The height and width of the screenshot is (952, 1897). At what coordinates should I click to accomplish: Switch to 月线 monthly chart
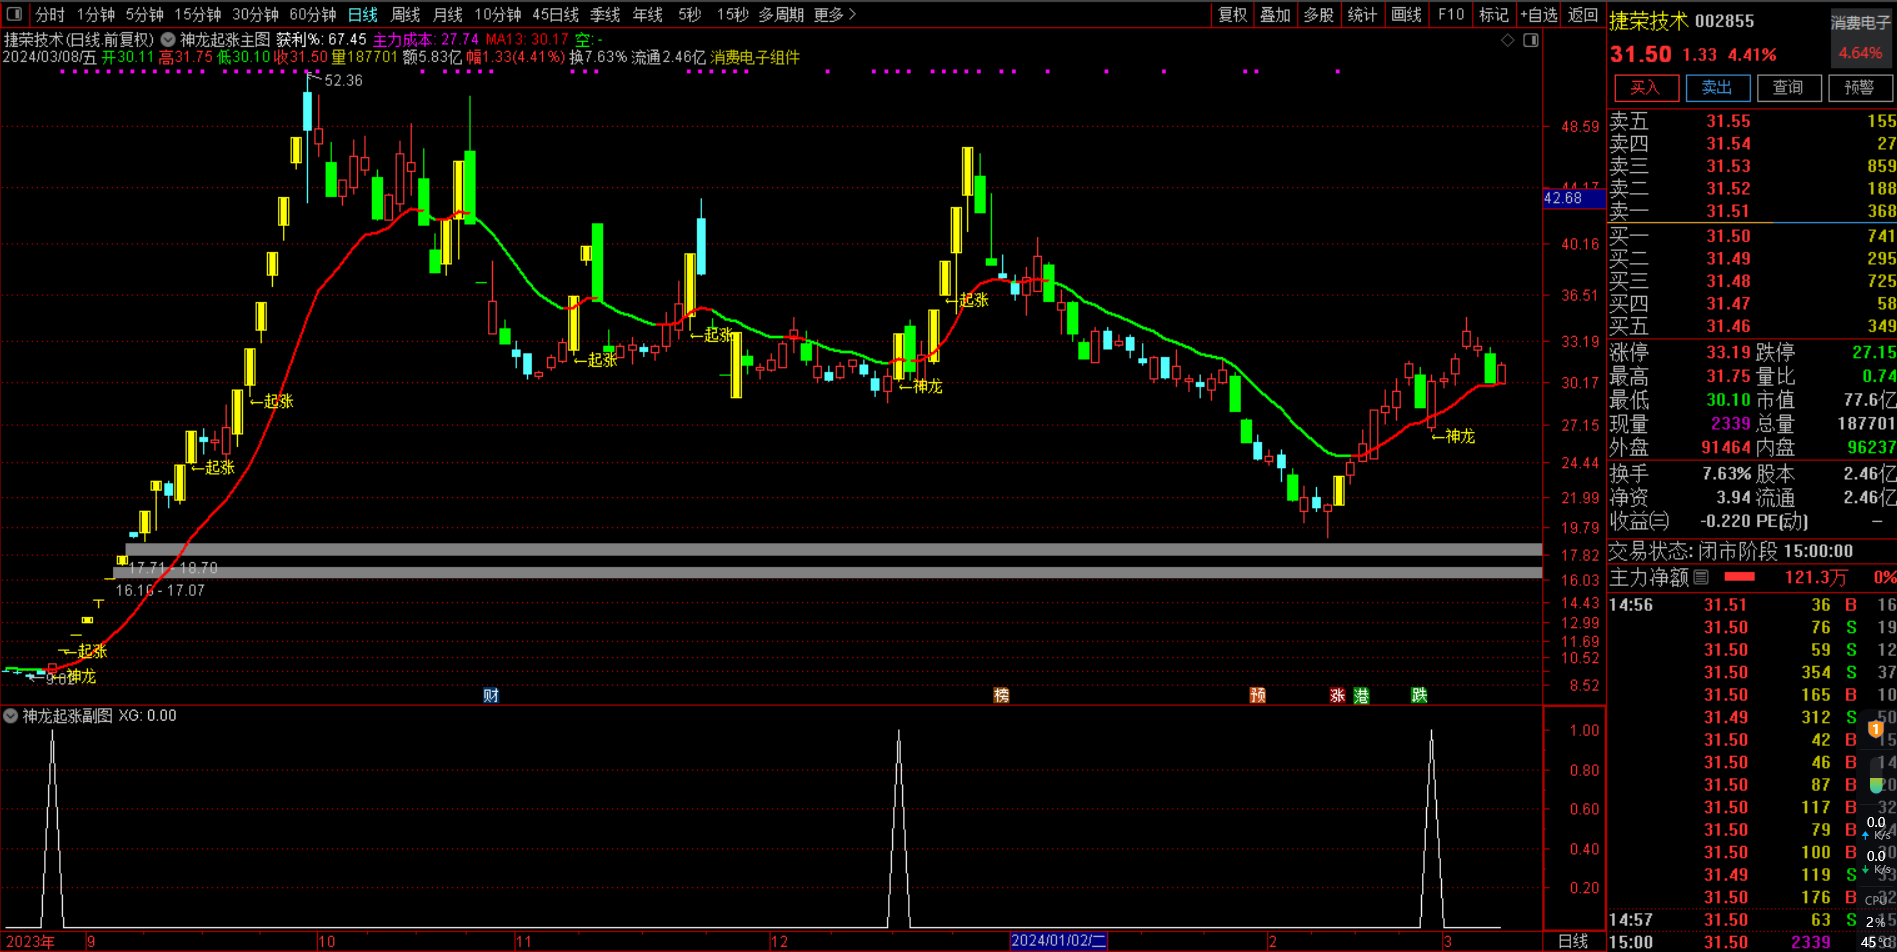click(x=448, y=14)
